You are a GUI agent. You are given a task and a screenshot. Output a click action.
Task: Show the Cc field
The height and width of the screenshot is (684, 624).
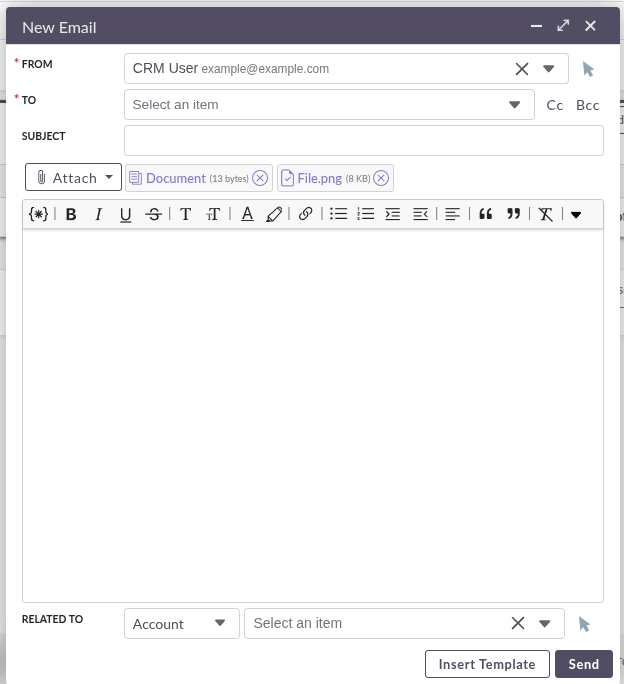point(555,105)
